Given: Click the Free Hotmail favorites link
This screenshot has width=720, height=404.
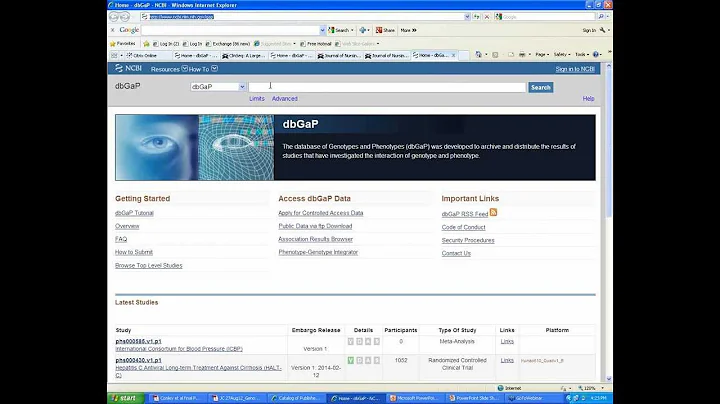Looking at the screenshot, I should pos(315,44).
